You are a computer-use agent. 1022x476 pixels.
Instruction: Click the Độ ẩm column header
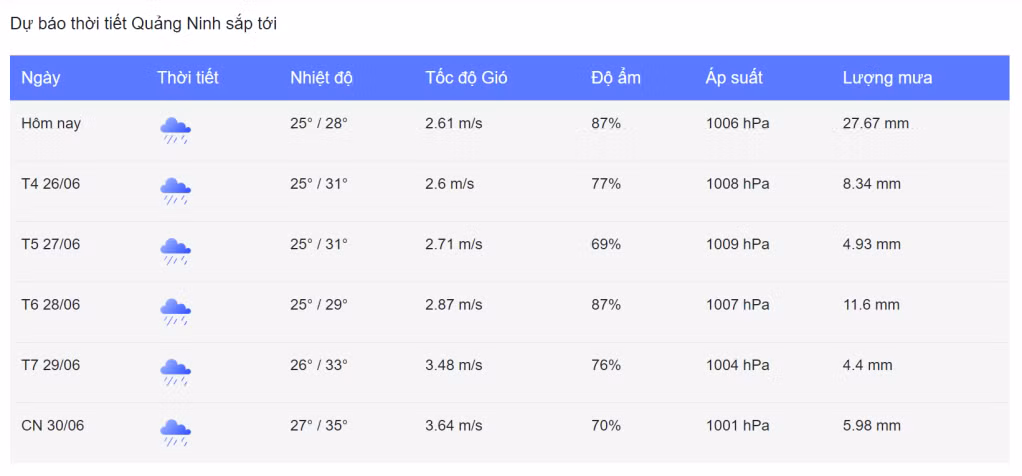click(616, 78)
